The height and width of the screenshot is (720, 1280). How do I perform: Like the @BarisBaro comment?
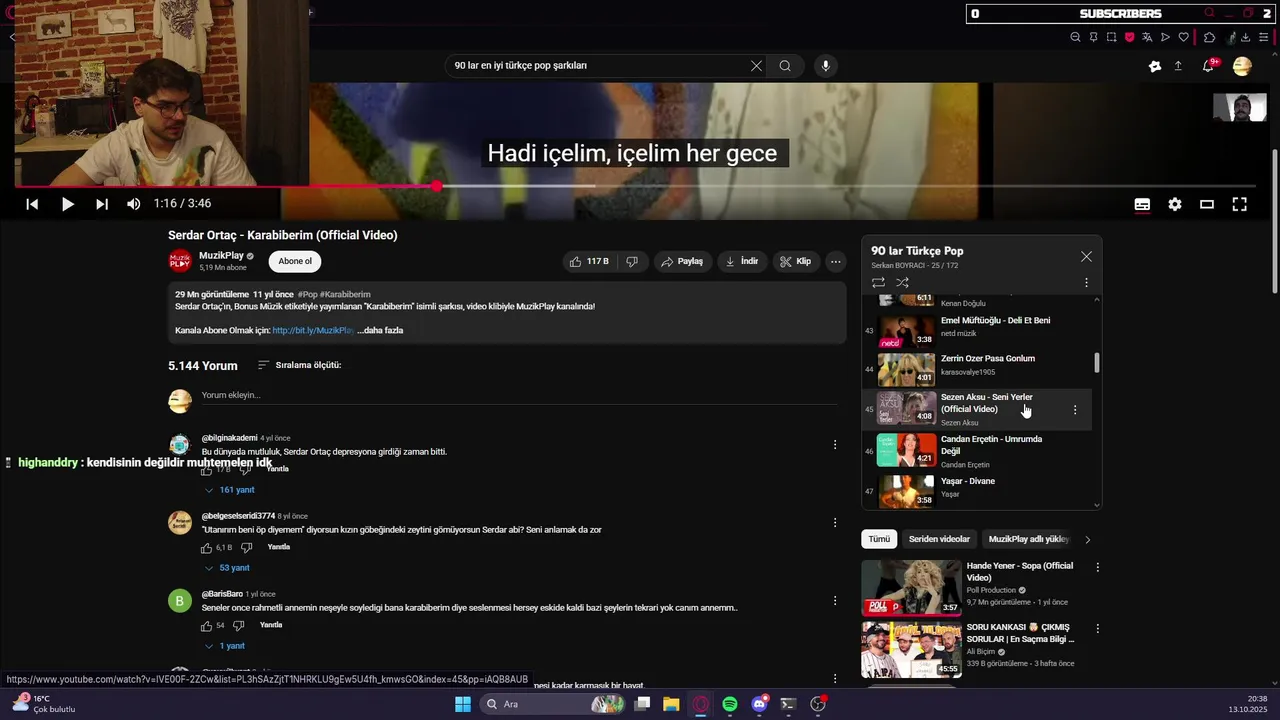tap(207, 626)
